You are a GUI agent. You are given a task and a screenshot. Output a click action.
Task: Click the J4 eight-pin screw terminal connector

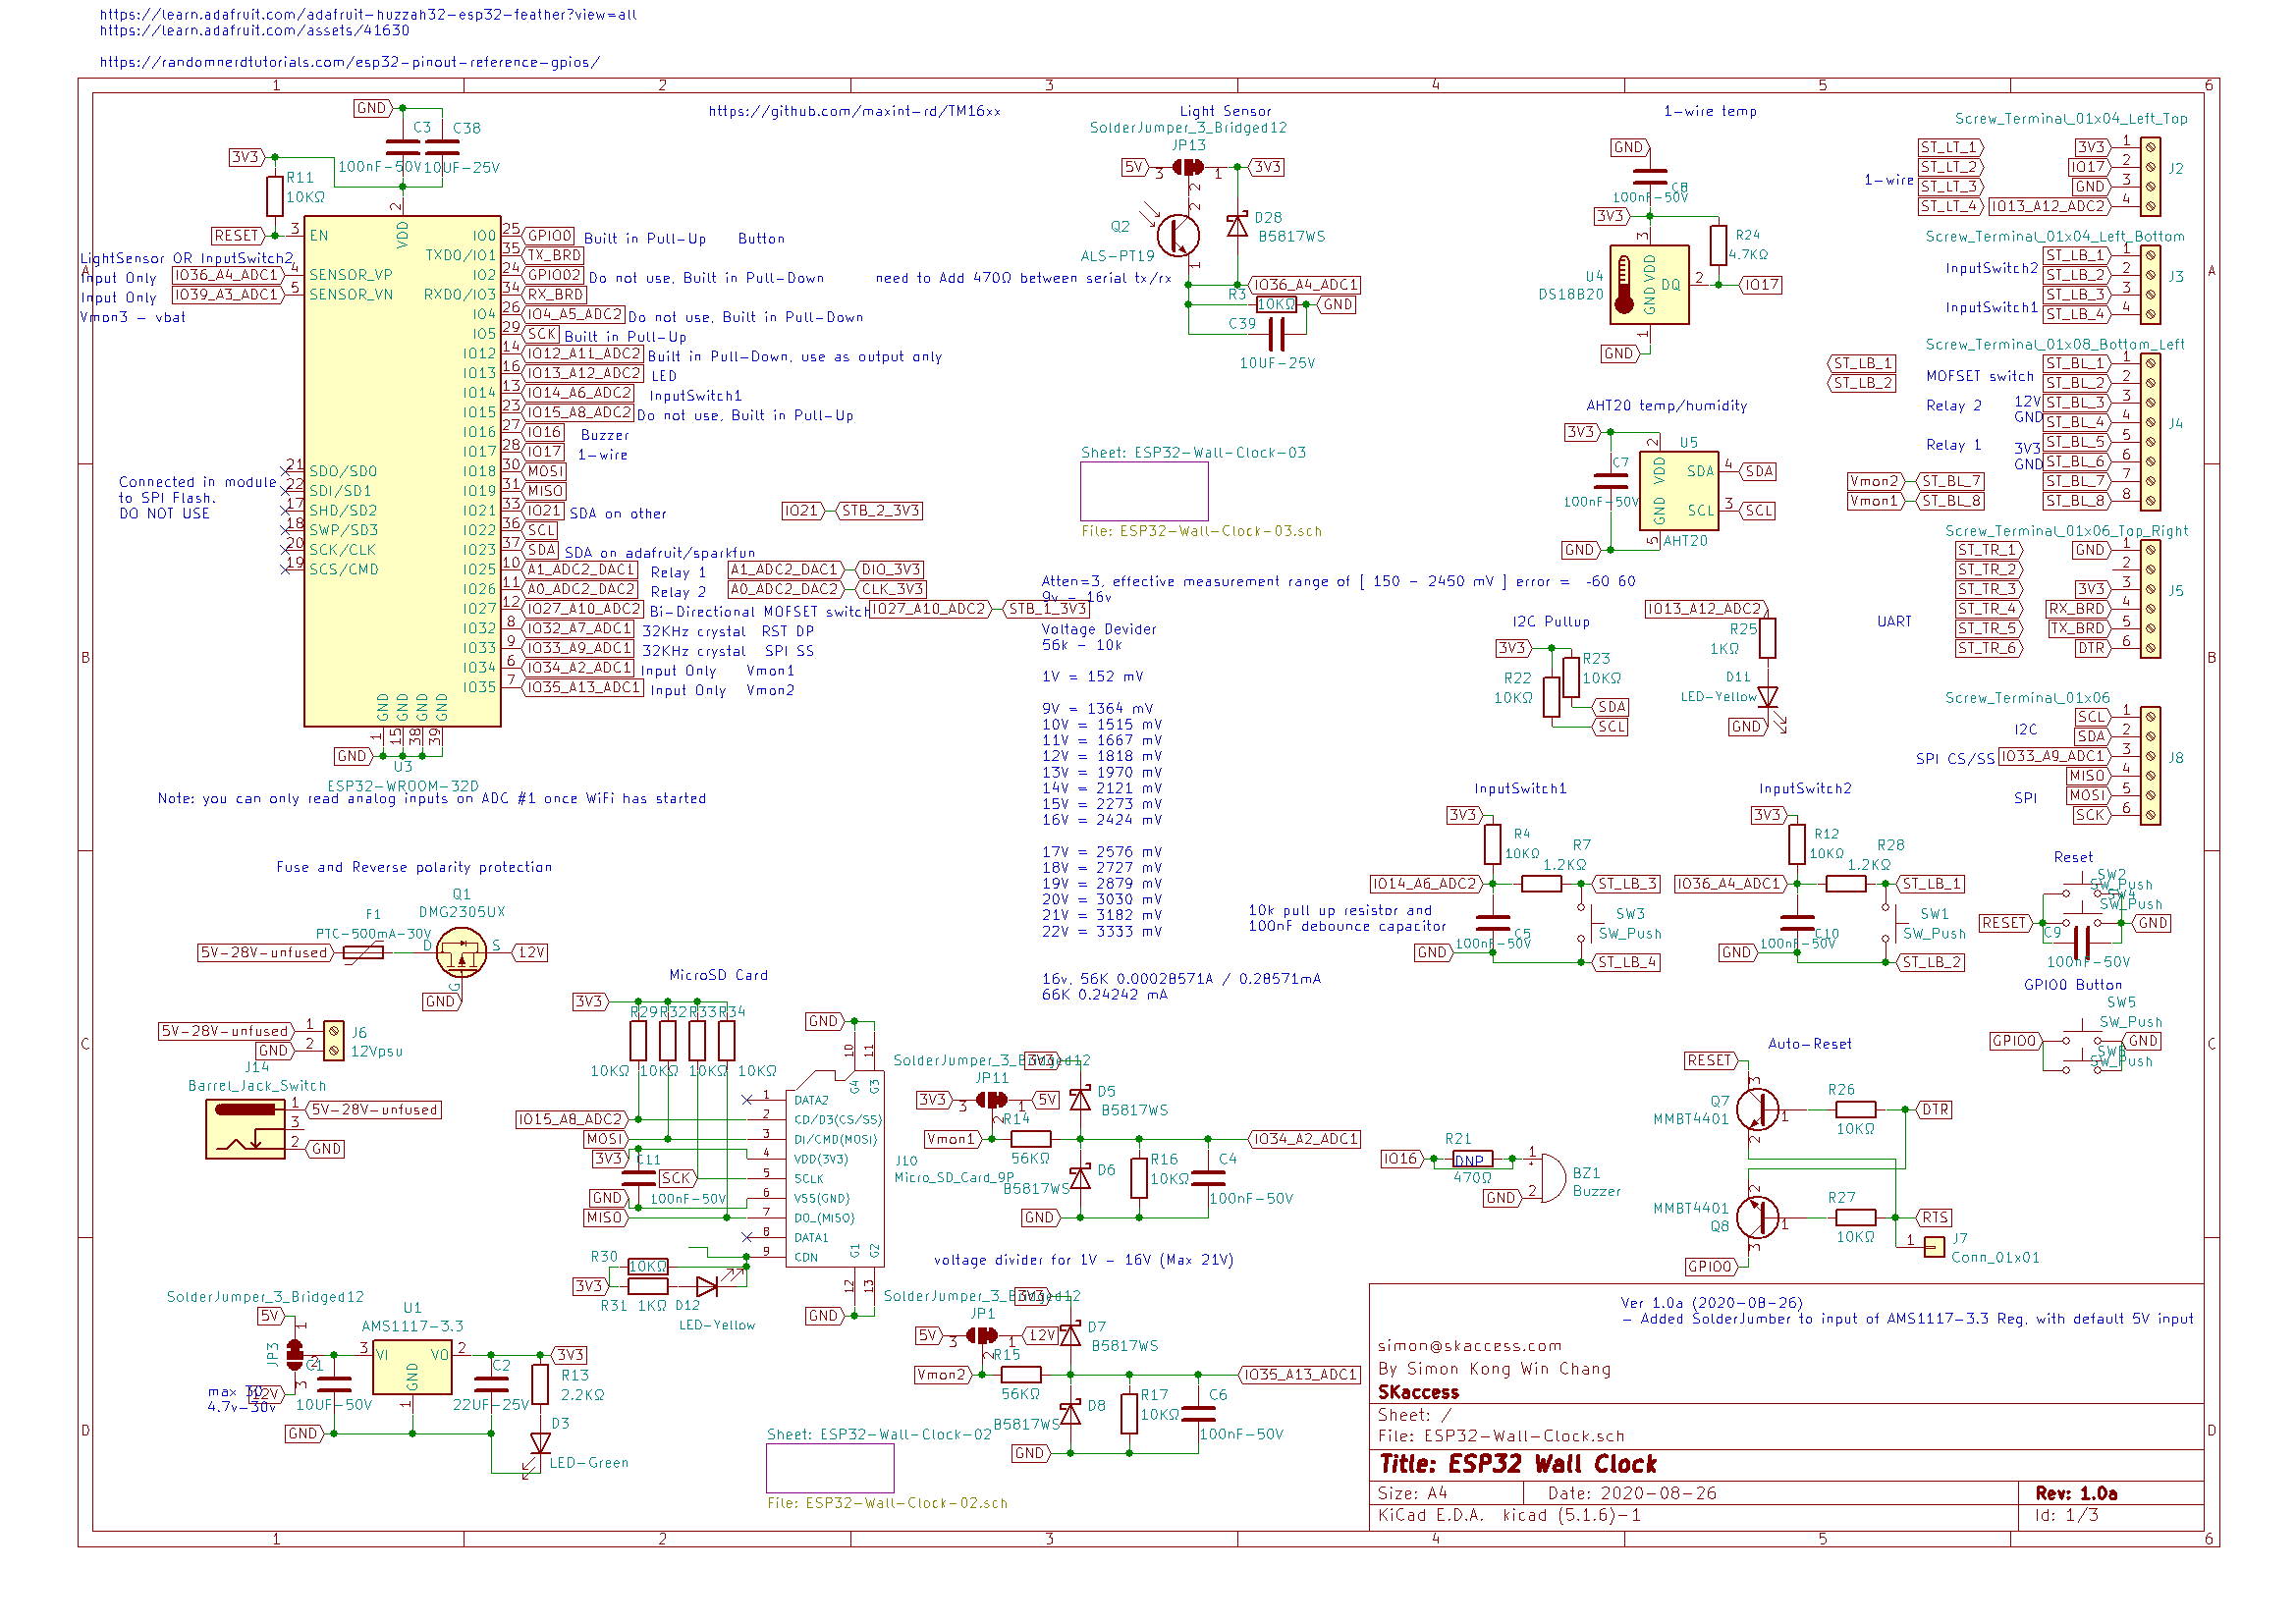[x=2150, y=432]
